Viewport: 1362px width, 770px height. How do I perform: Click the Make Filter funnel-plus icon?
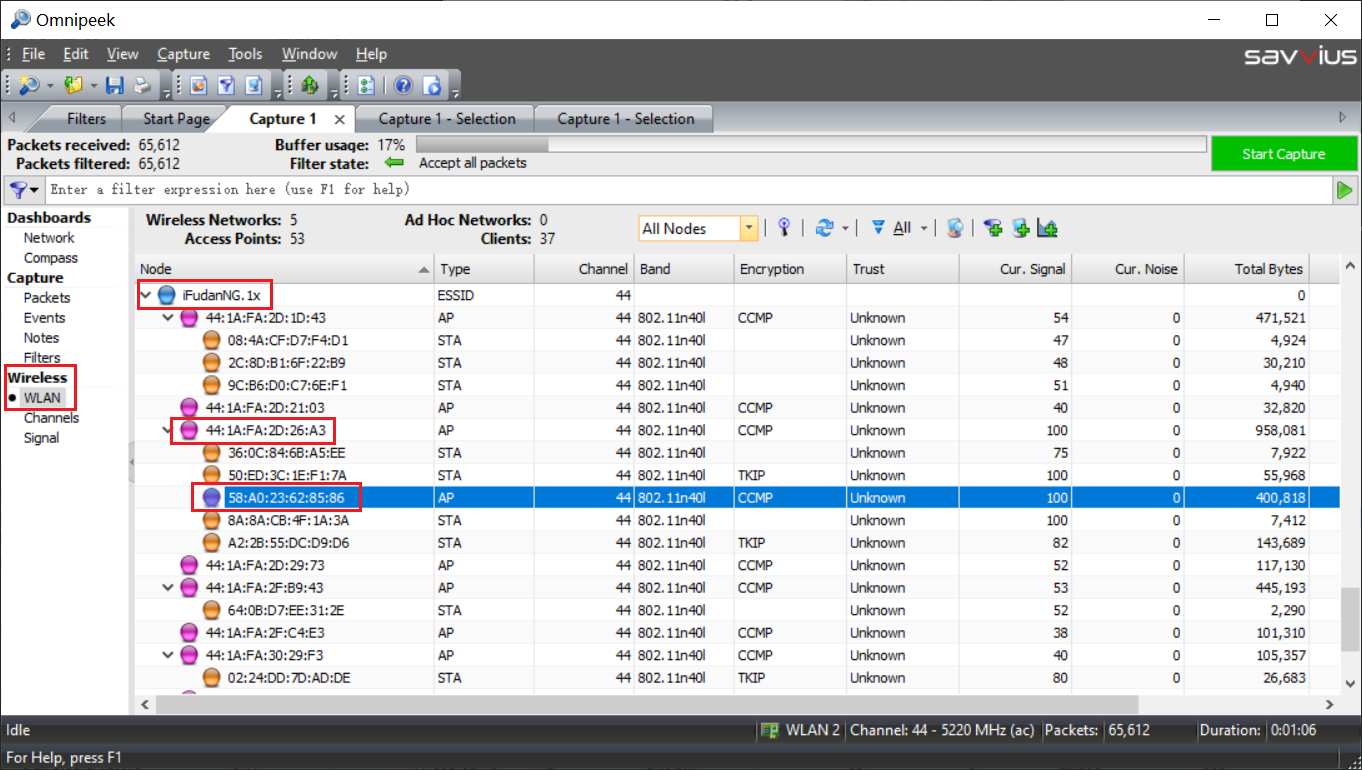tap(993, 228)
